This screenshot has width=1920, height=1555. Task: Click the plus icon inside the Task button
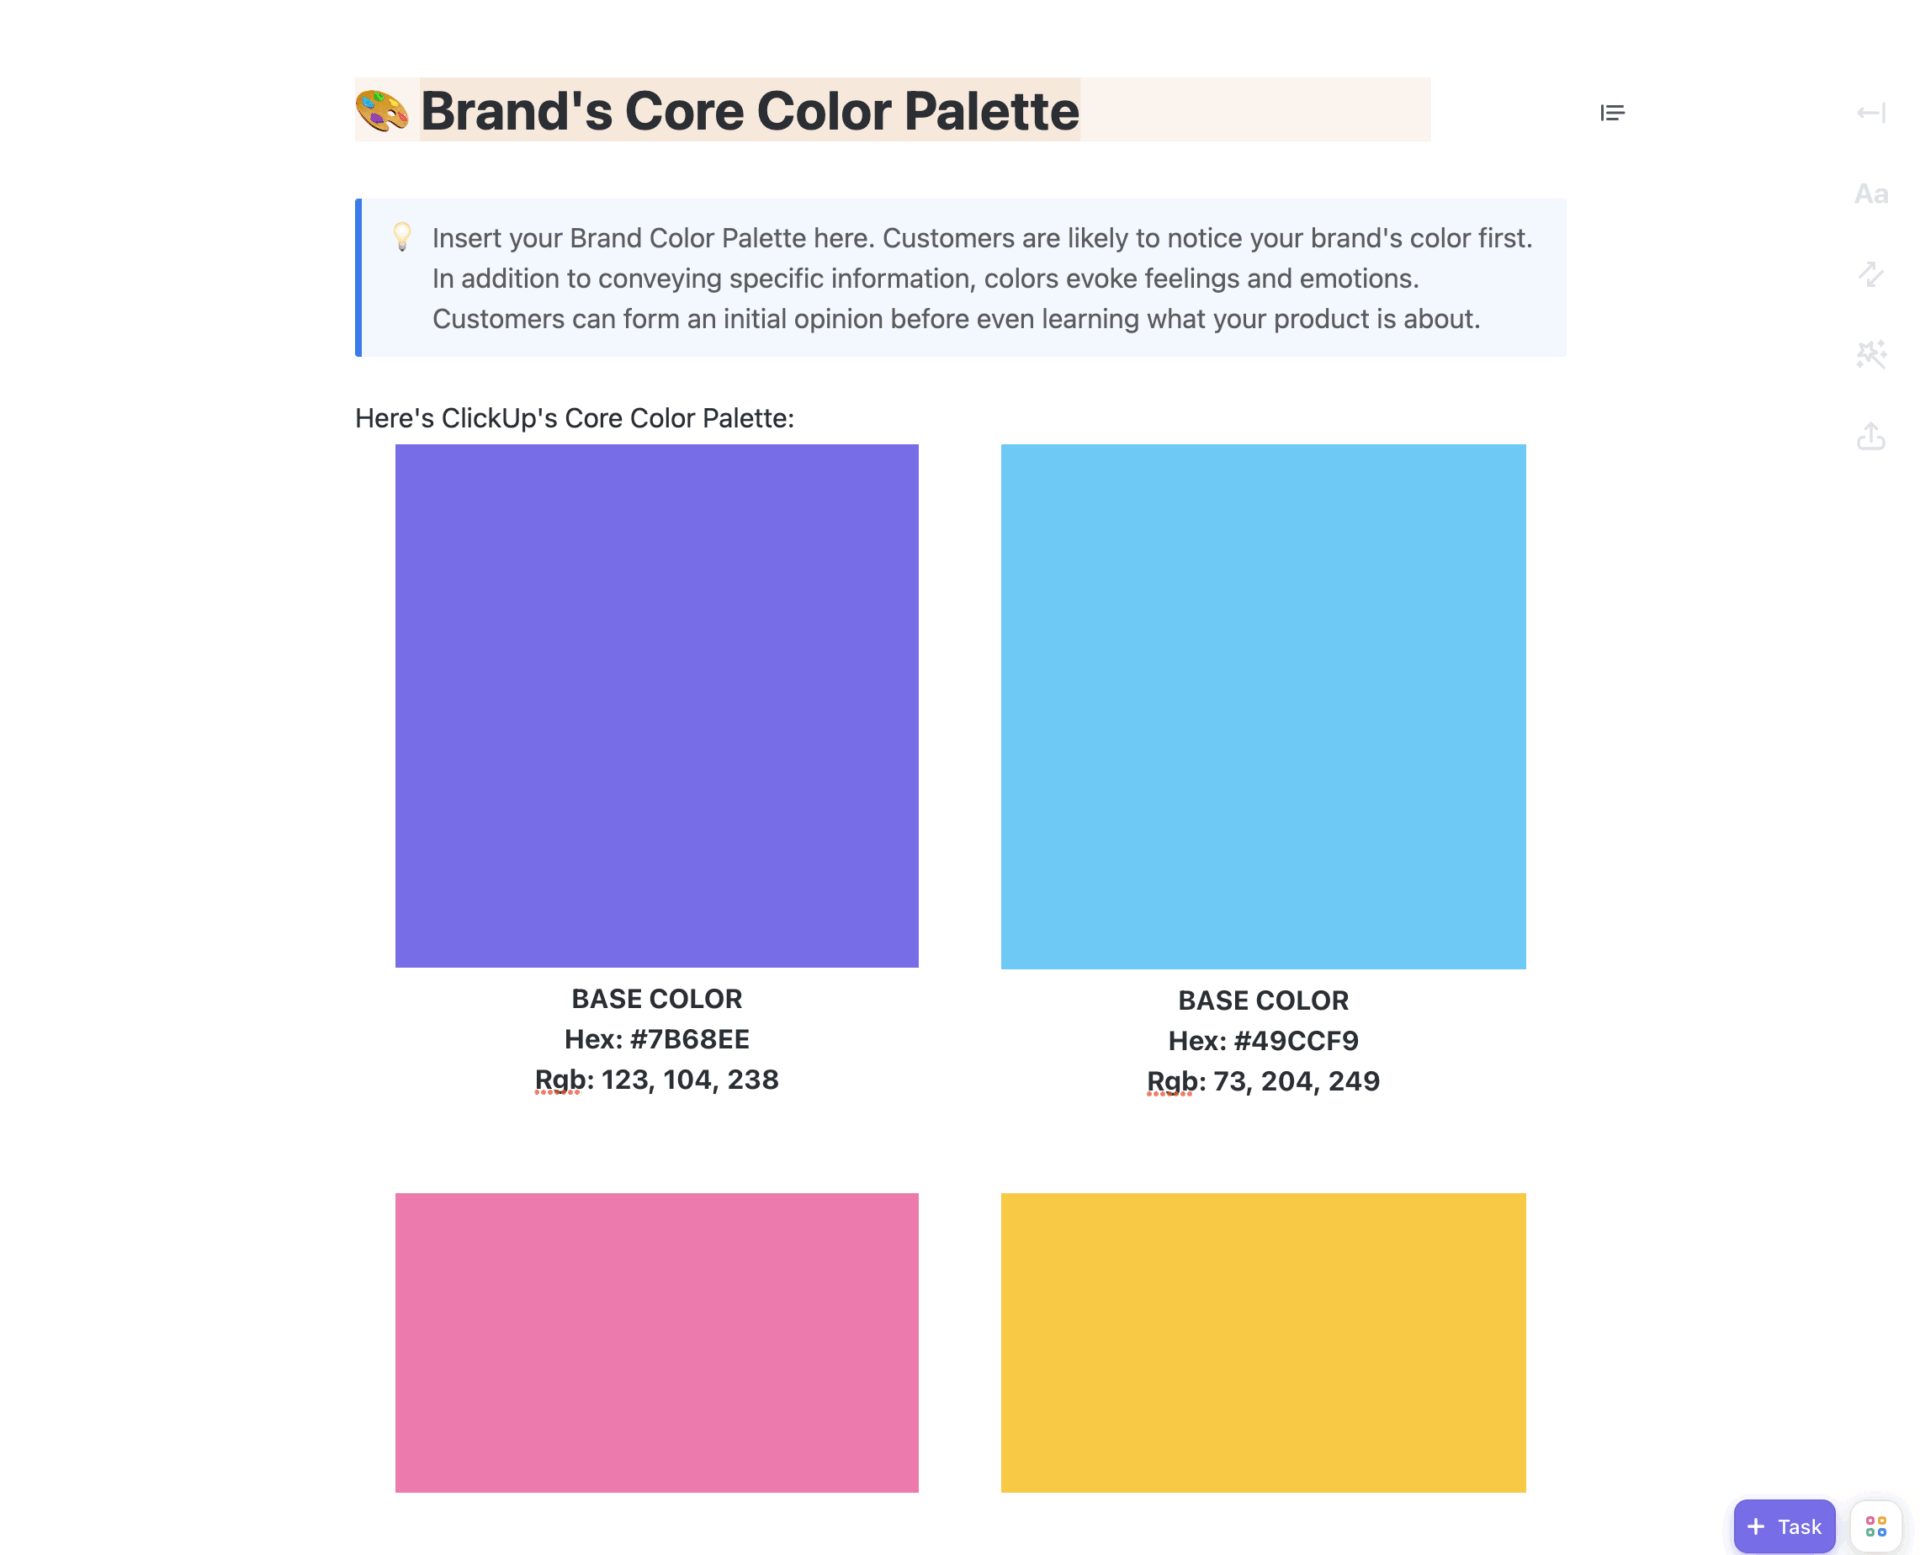[x=1756, y=1525]
